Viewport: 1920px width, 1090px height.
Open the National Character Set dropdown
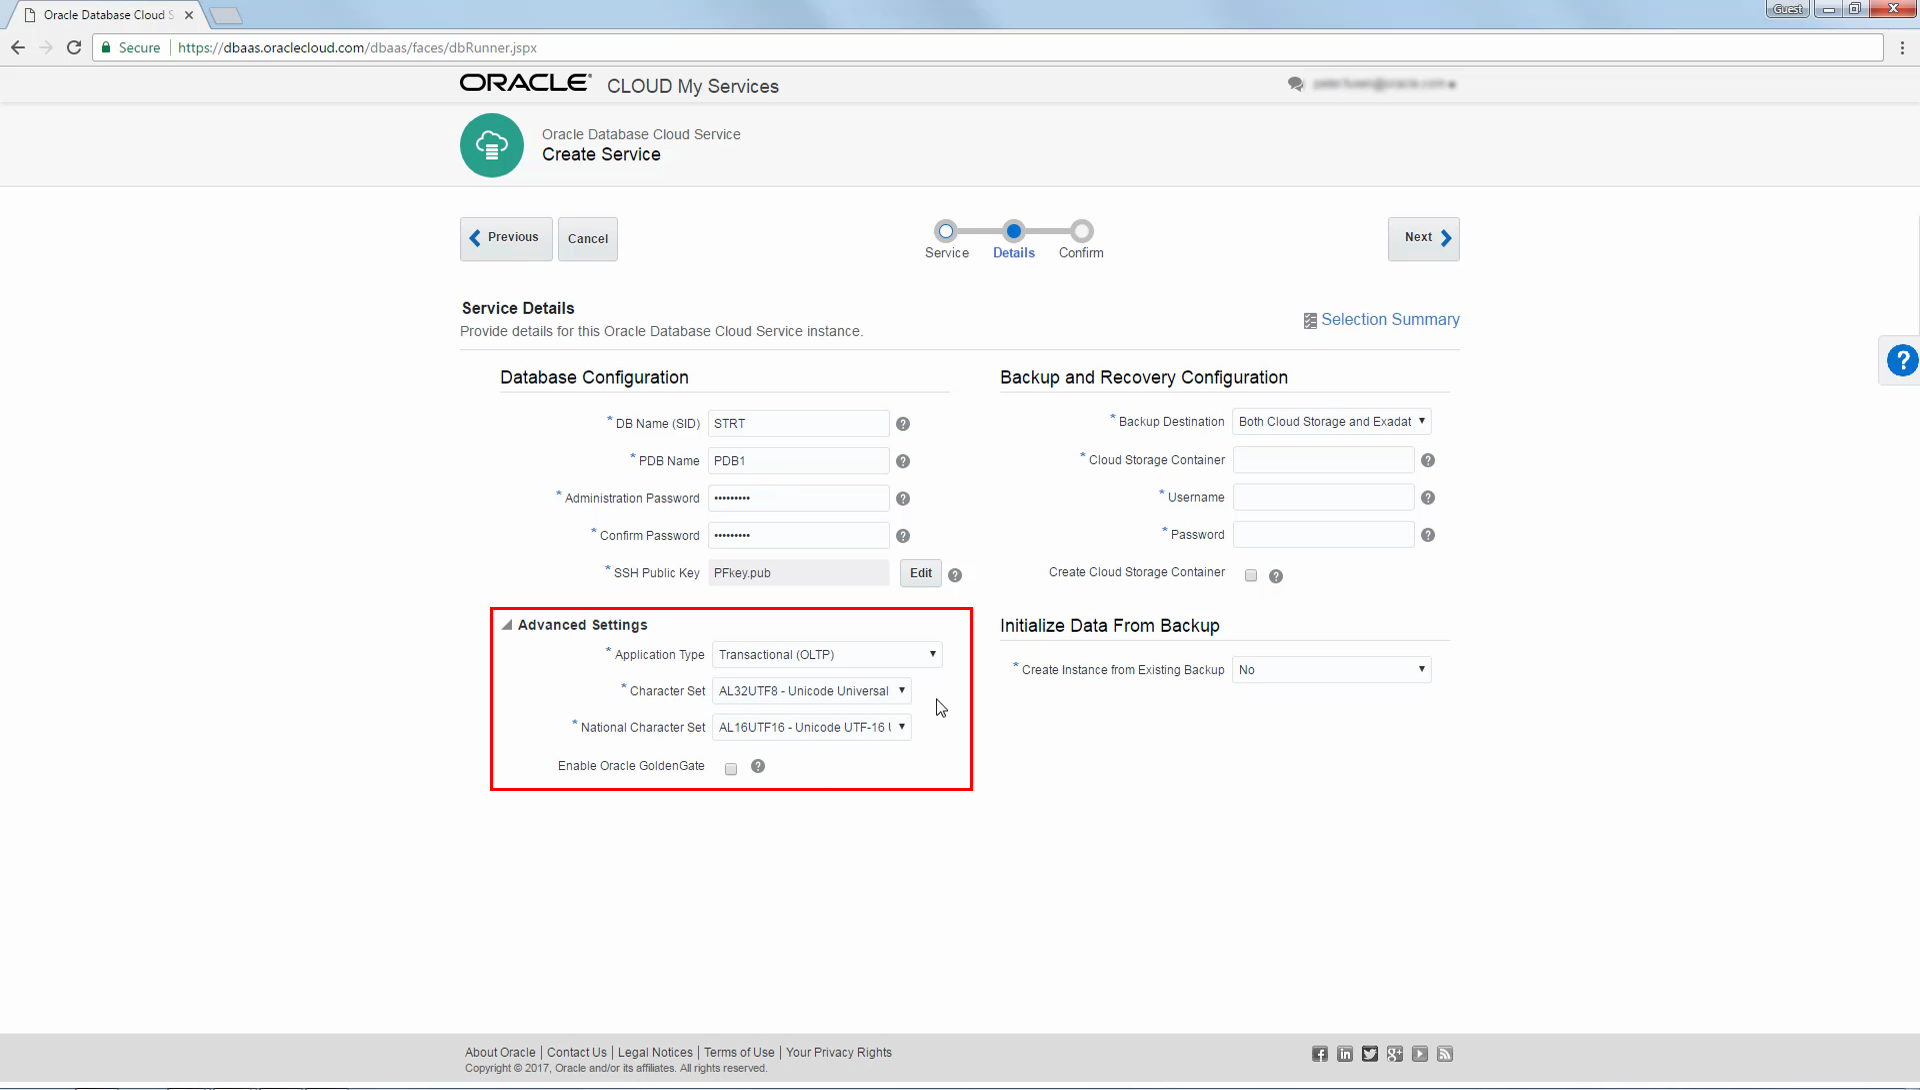(x=811, y=727)
